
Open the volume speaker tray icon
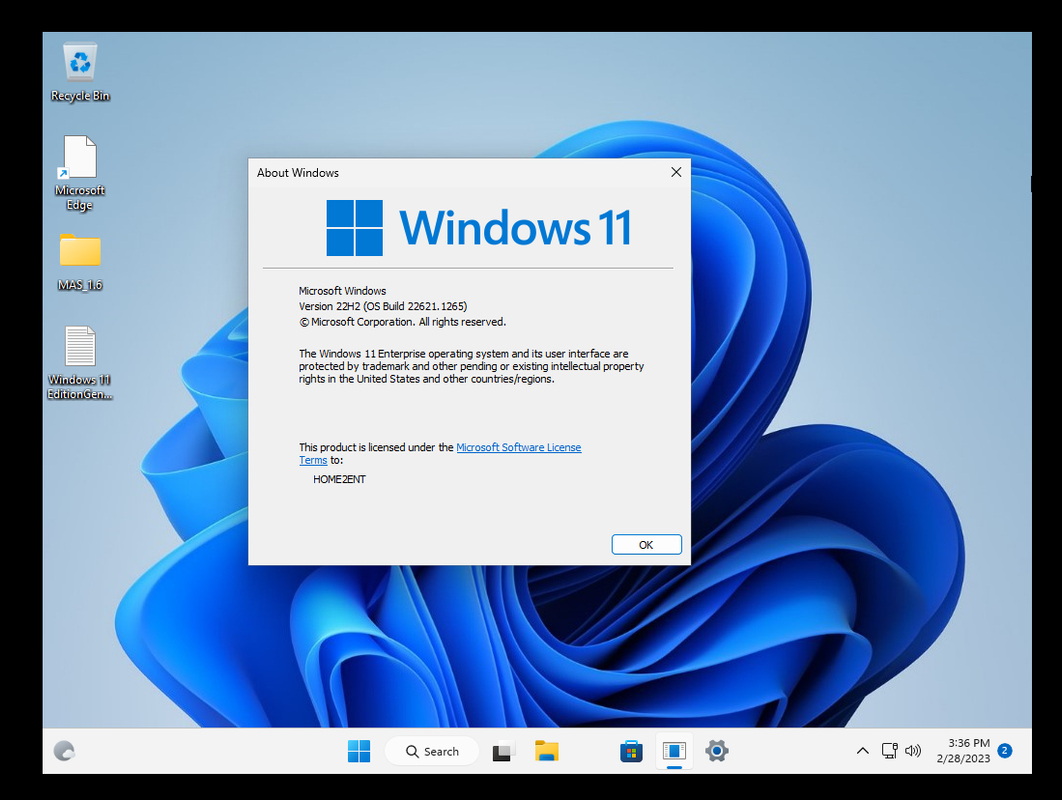(x=913, y=751)
